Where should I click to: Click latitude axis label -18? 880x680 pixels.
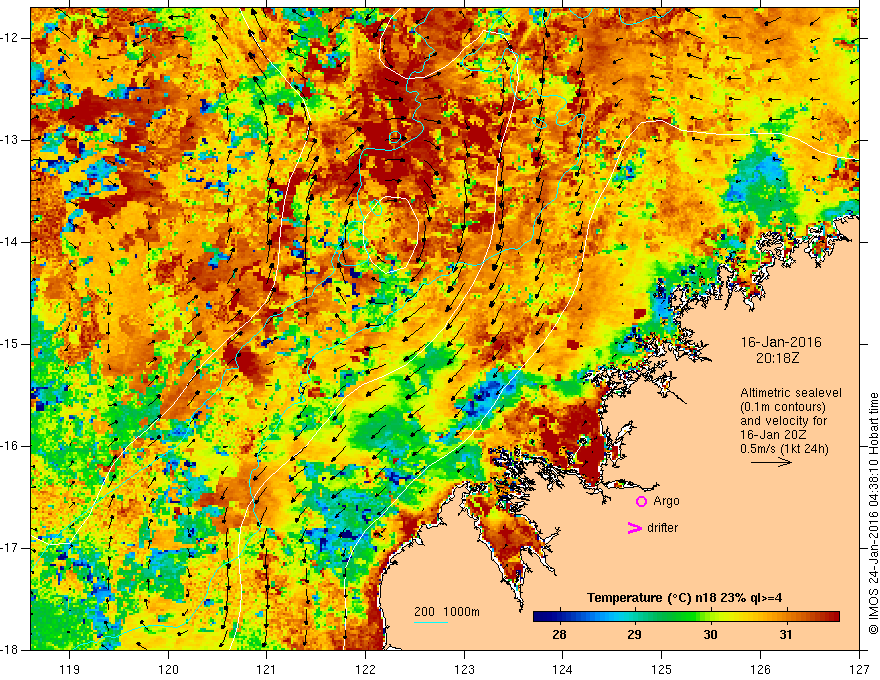click(10, 650)
